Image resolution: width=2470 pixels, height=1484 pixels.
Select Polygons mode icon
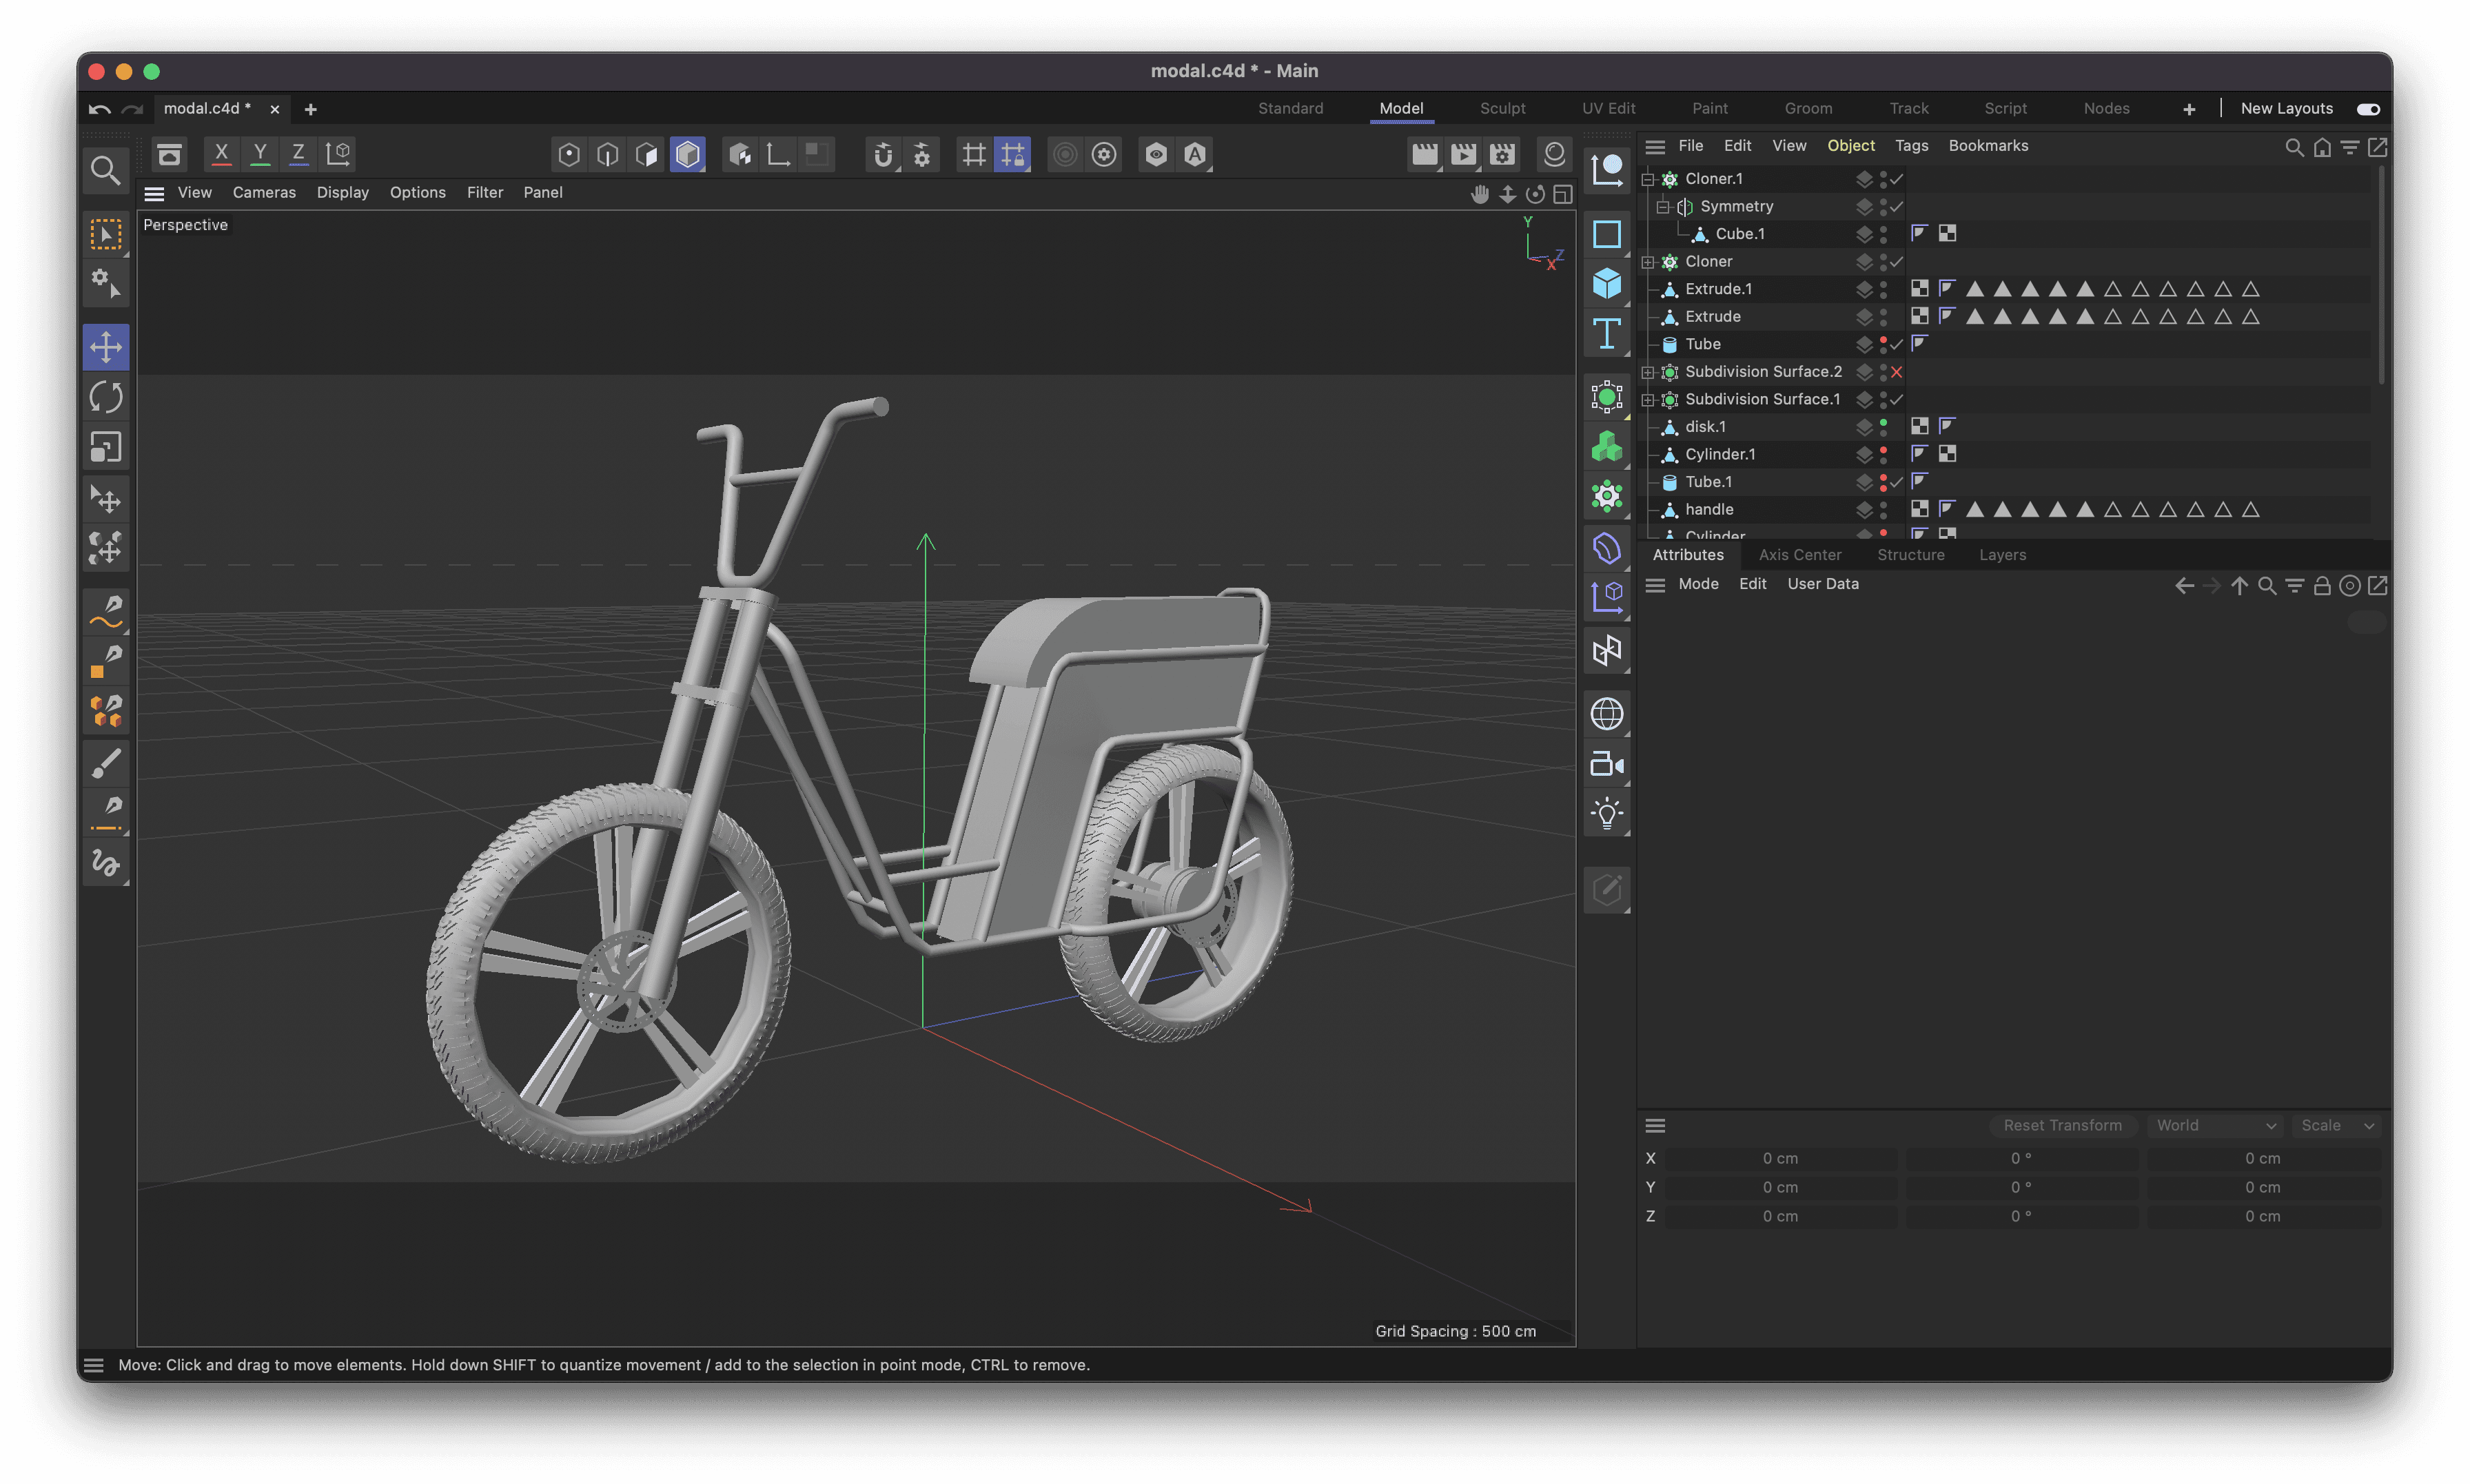coord(647,154)
